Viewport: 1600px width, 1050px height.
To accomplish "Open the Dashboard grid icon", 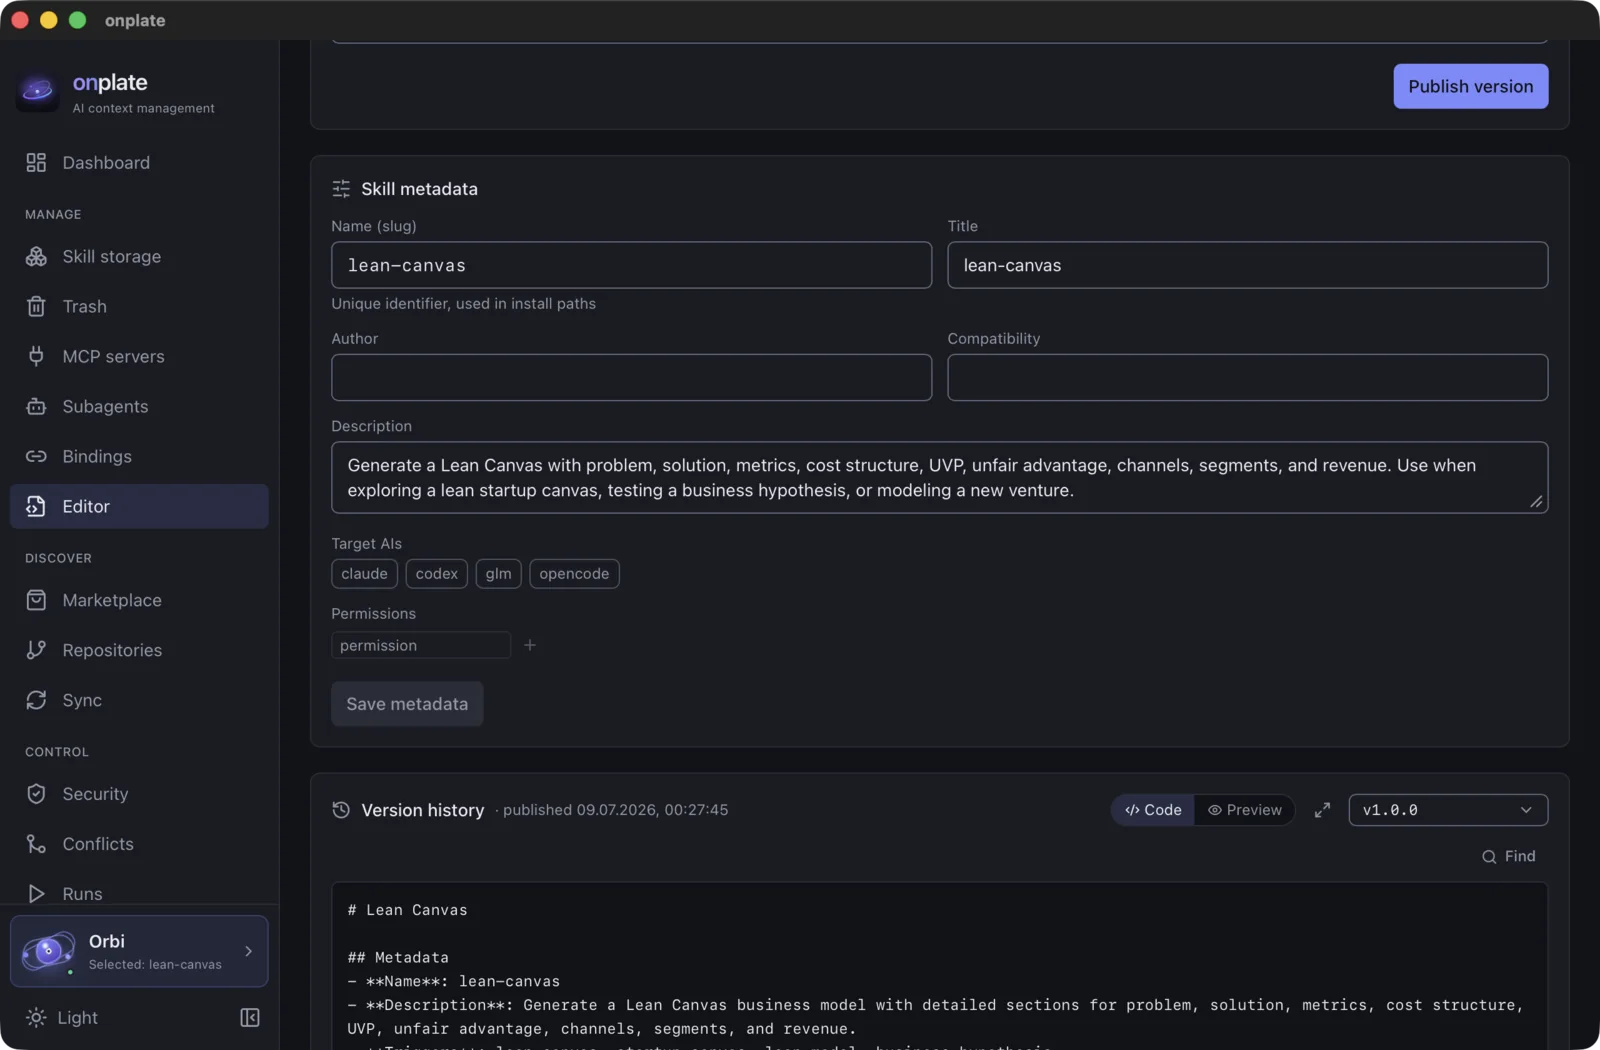I will tap(36, 162).
